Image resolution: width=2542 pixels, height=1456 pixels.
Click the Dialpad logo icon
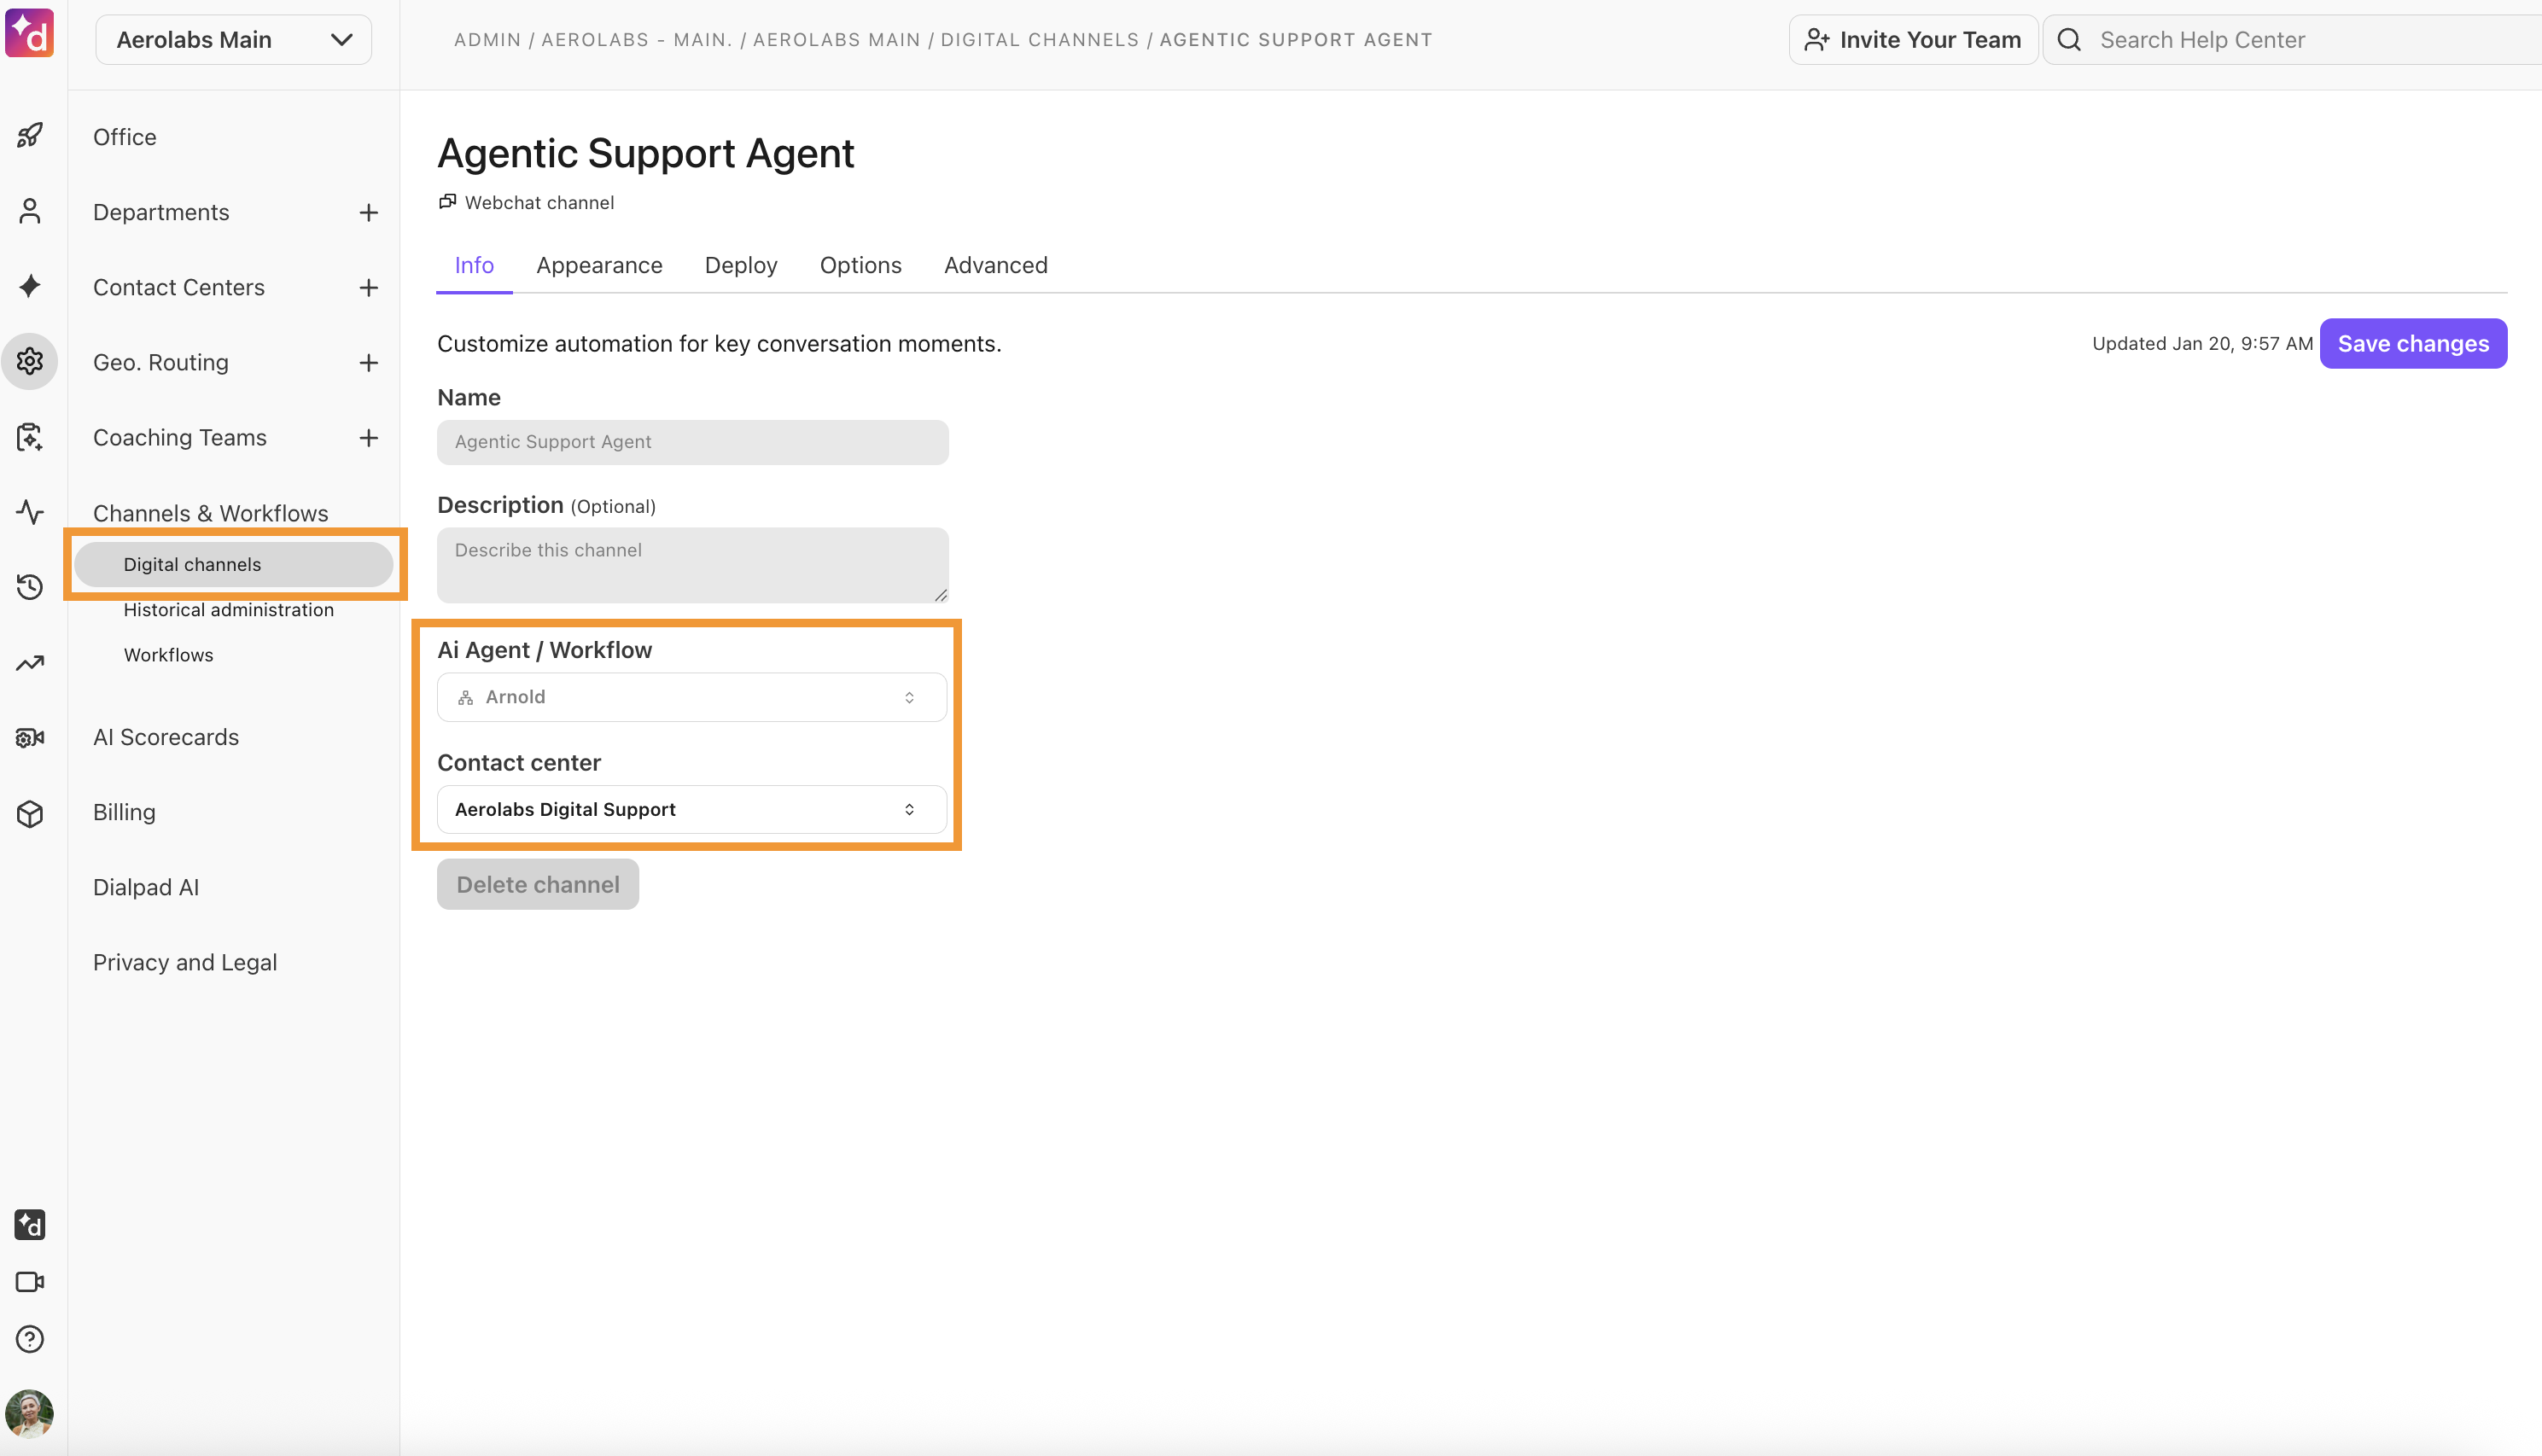click(30, 34)
